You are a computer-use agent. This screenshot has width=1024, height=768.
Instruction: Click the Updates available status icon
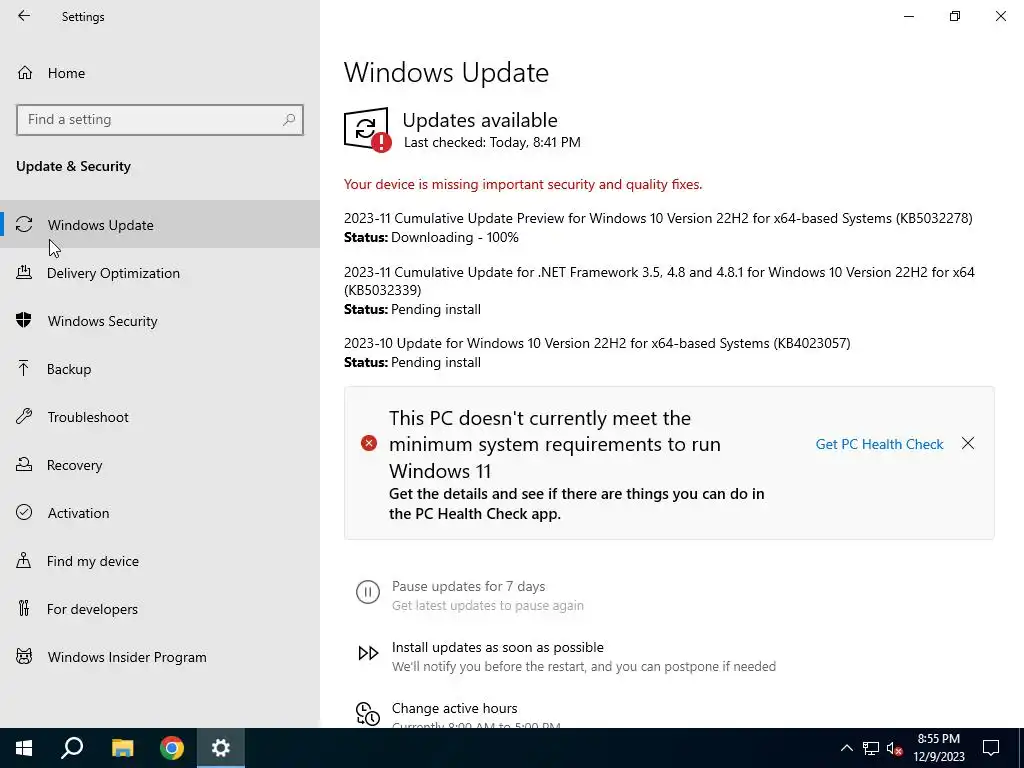pos(367,129)
